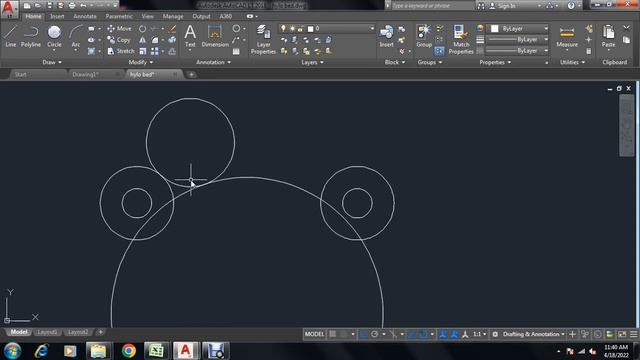Open the Insert ribbon tab
Image resolution: width=640 pixels, height=360 pixels.
point(57,16)
